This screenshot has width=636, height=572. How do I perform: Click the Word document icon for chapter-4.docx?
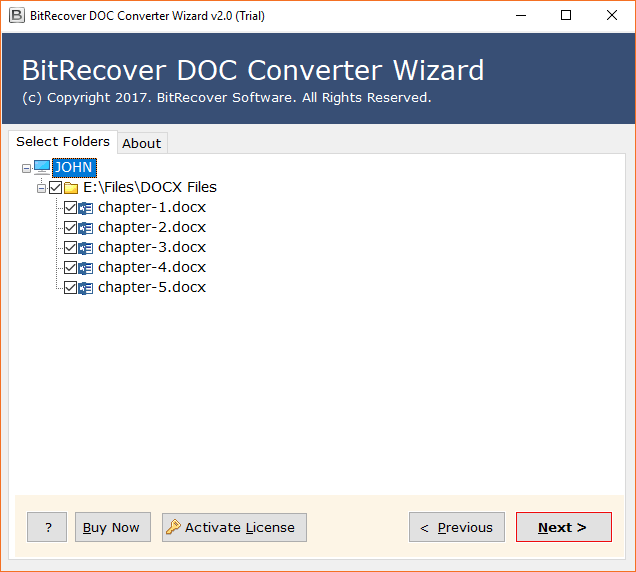(x=86, y=268)
